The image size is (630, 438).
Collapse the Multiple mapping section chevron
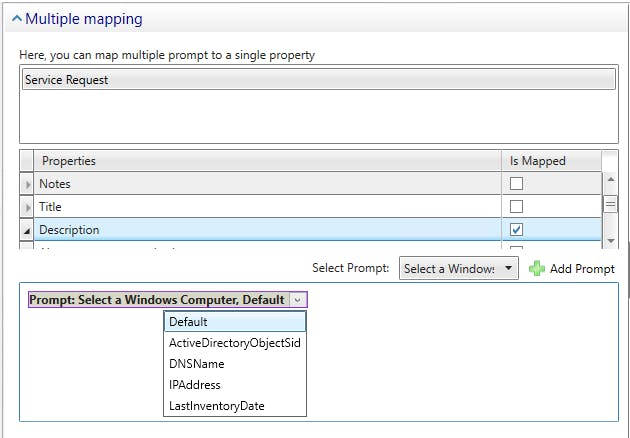(x=16, y=18)
